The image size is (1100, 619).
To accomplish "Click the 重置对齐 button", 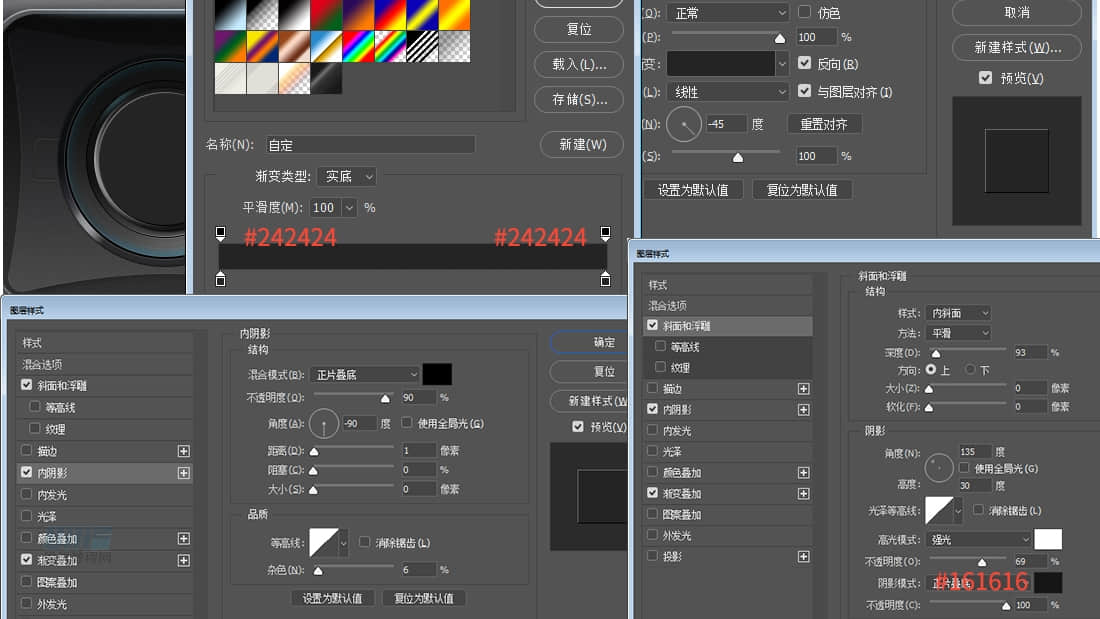I will (824, 124).
